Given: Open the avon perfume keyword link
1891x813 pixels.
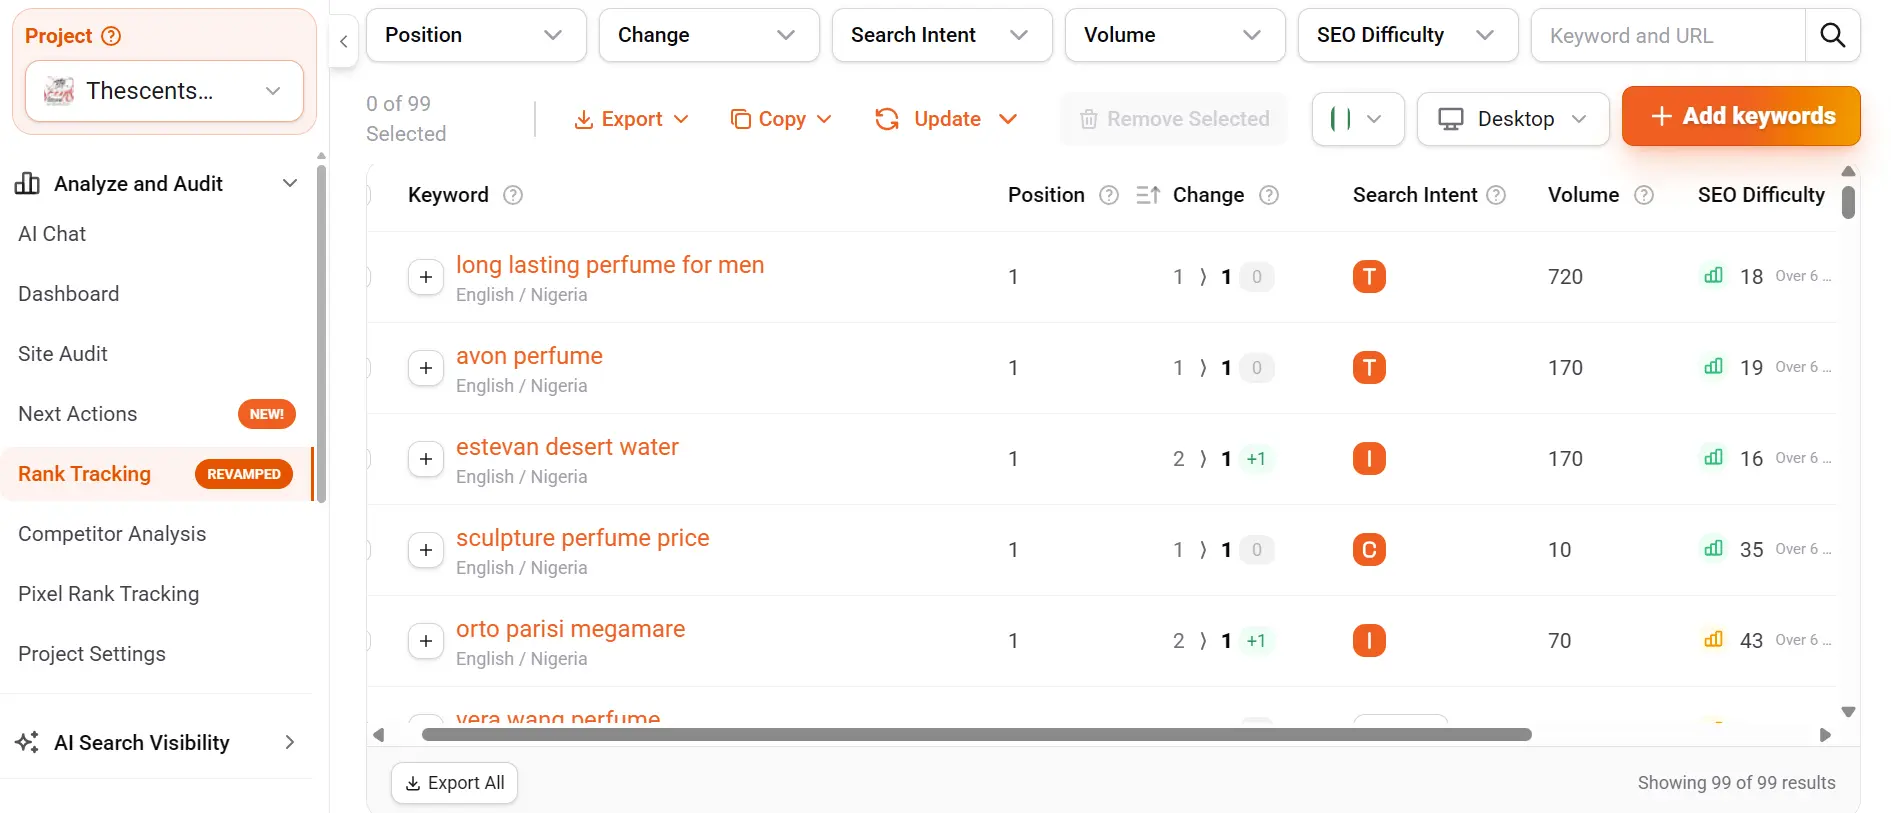Looking at the screenshot, I should pyautogui.click(x=529, y=356).
